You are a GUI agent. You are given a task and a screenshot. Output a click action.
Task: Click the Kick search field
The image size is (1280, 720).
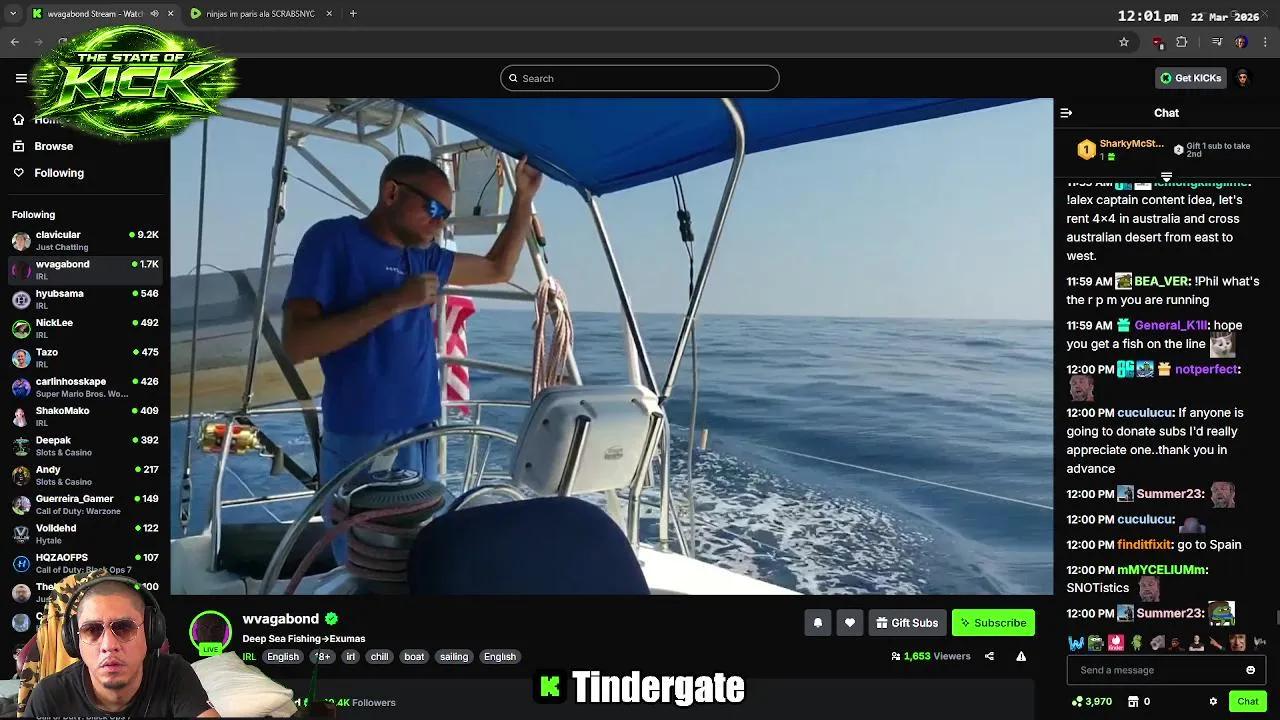tap(640, 78)
